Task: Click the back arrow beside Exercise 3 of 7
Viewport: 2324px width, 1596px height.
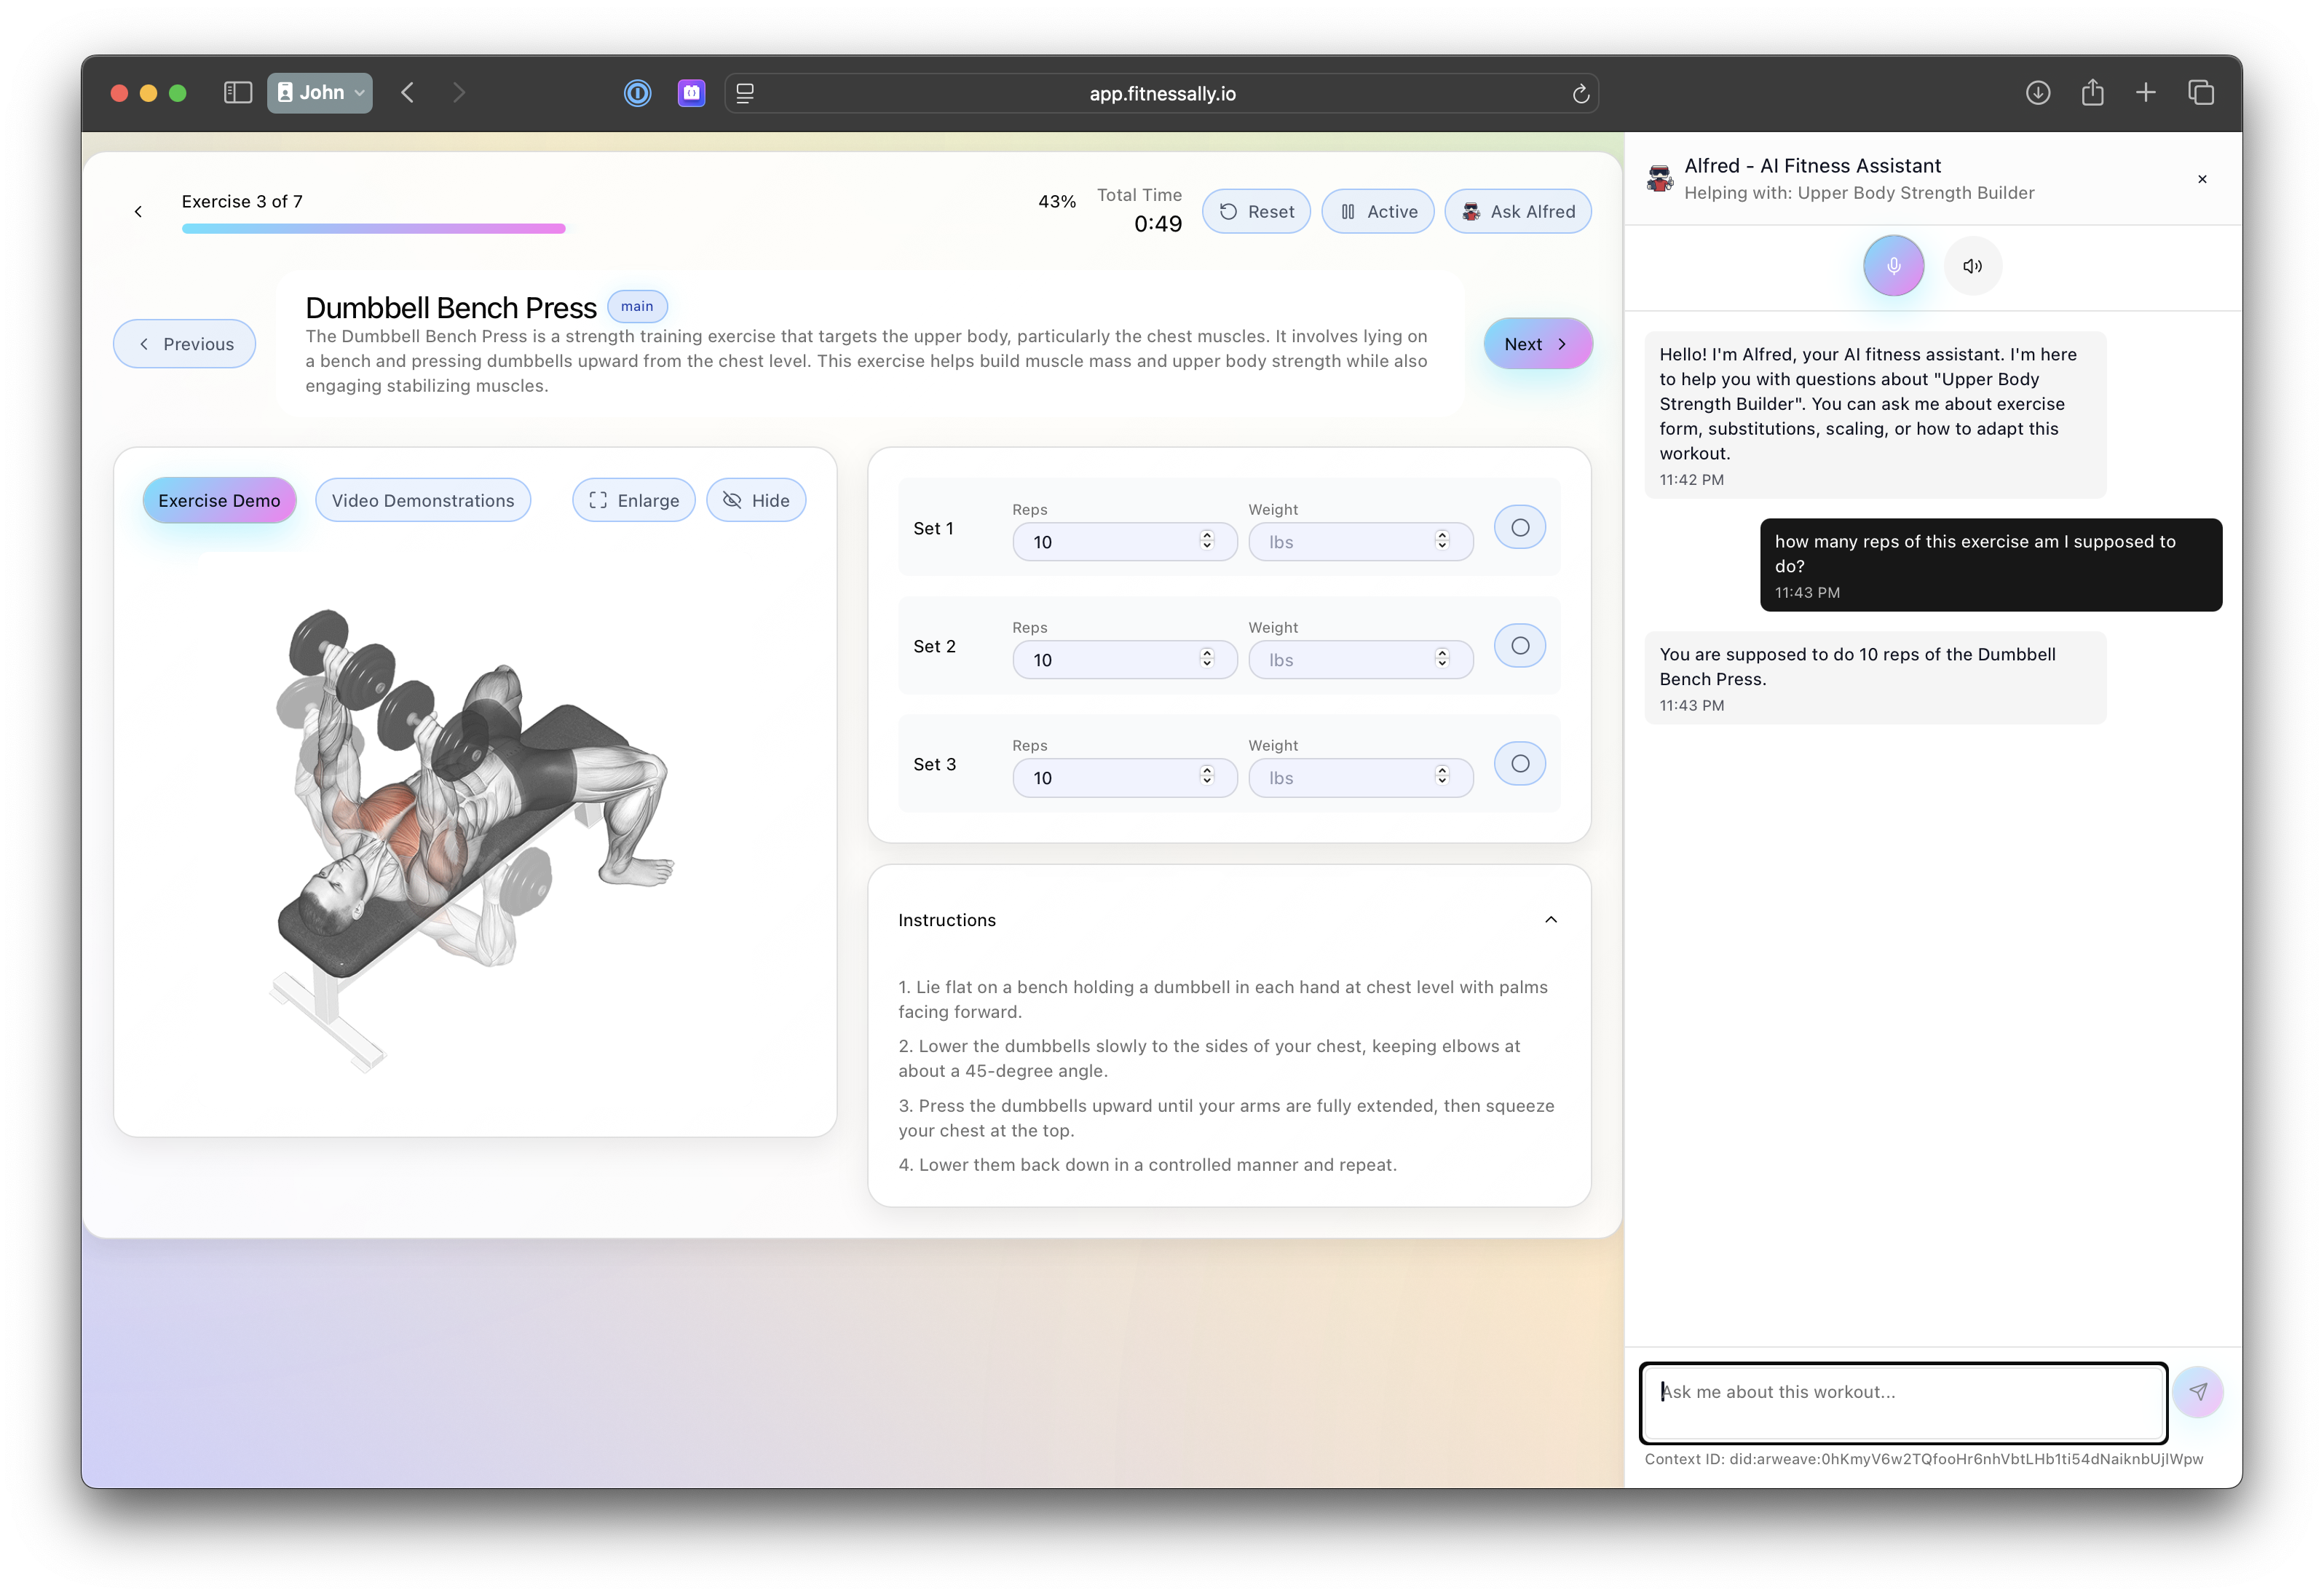Action: coord(139,212)
